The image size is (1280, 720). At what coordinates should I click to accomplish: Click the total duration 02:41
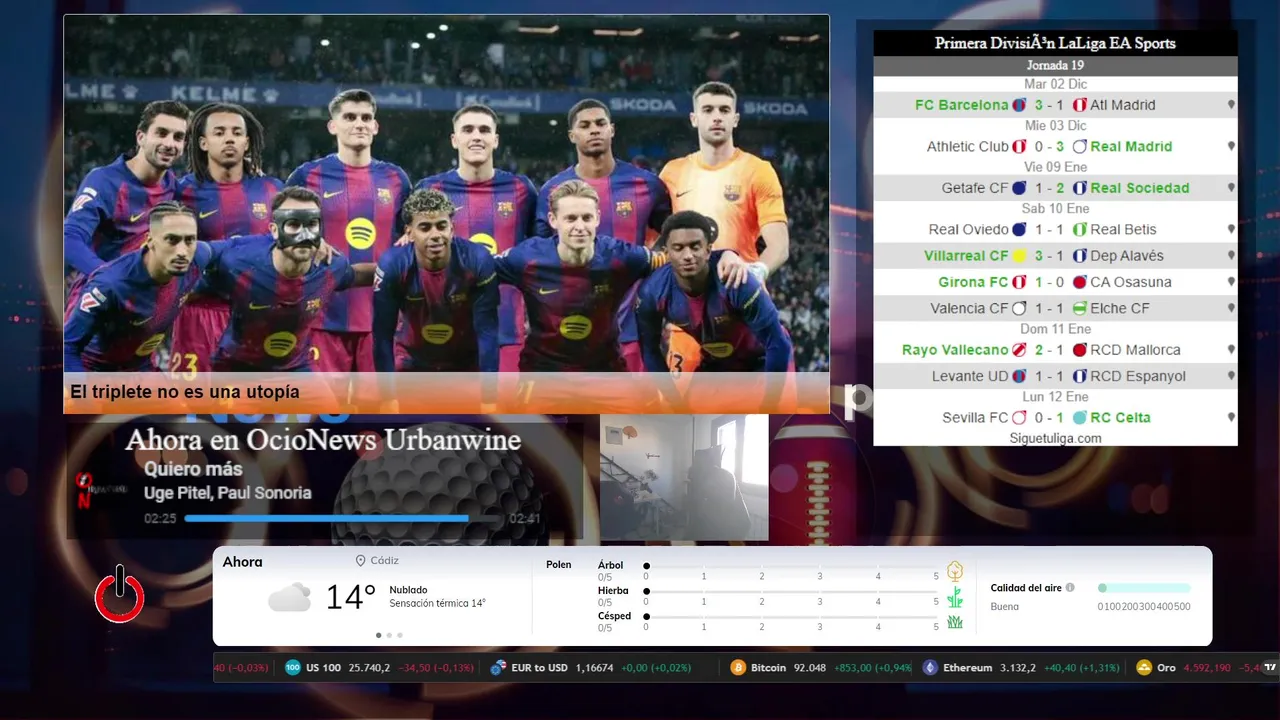525,519
